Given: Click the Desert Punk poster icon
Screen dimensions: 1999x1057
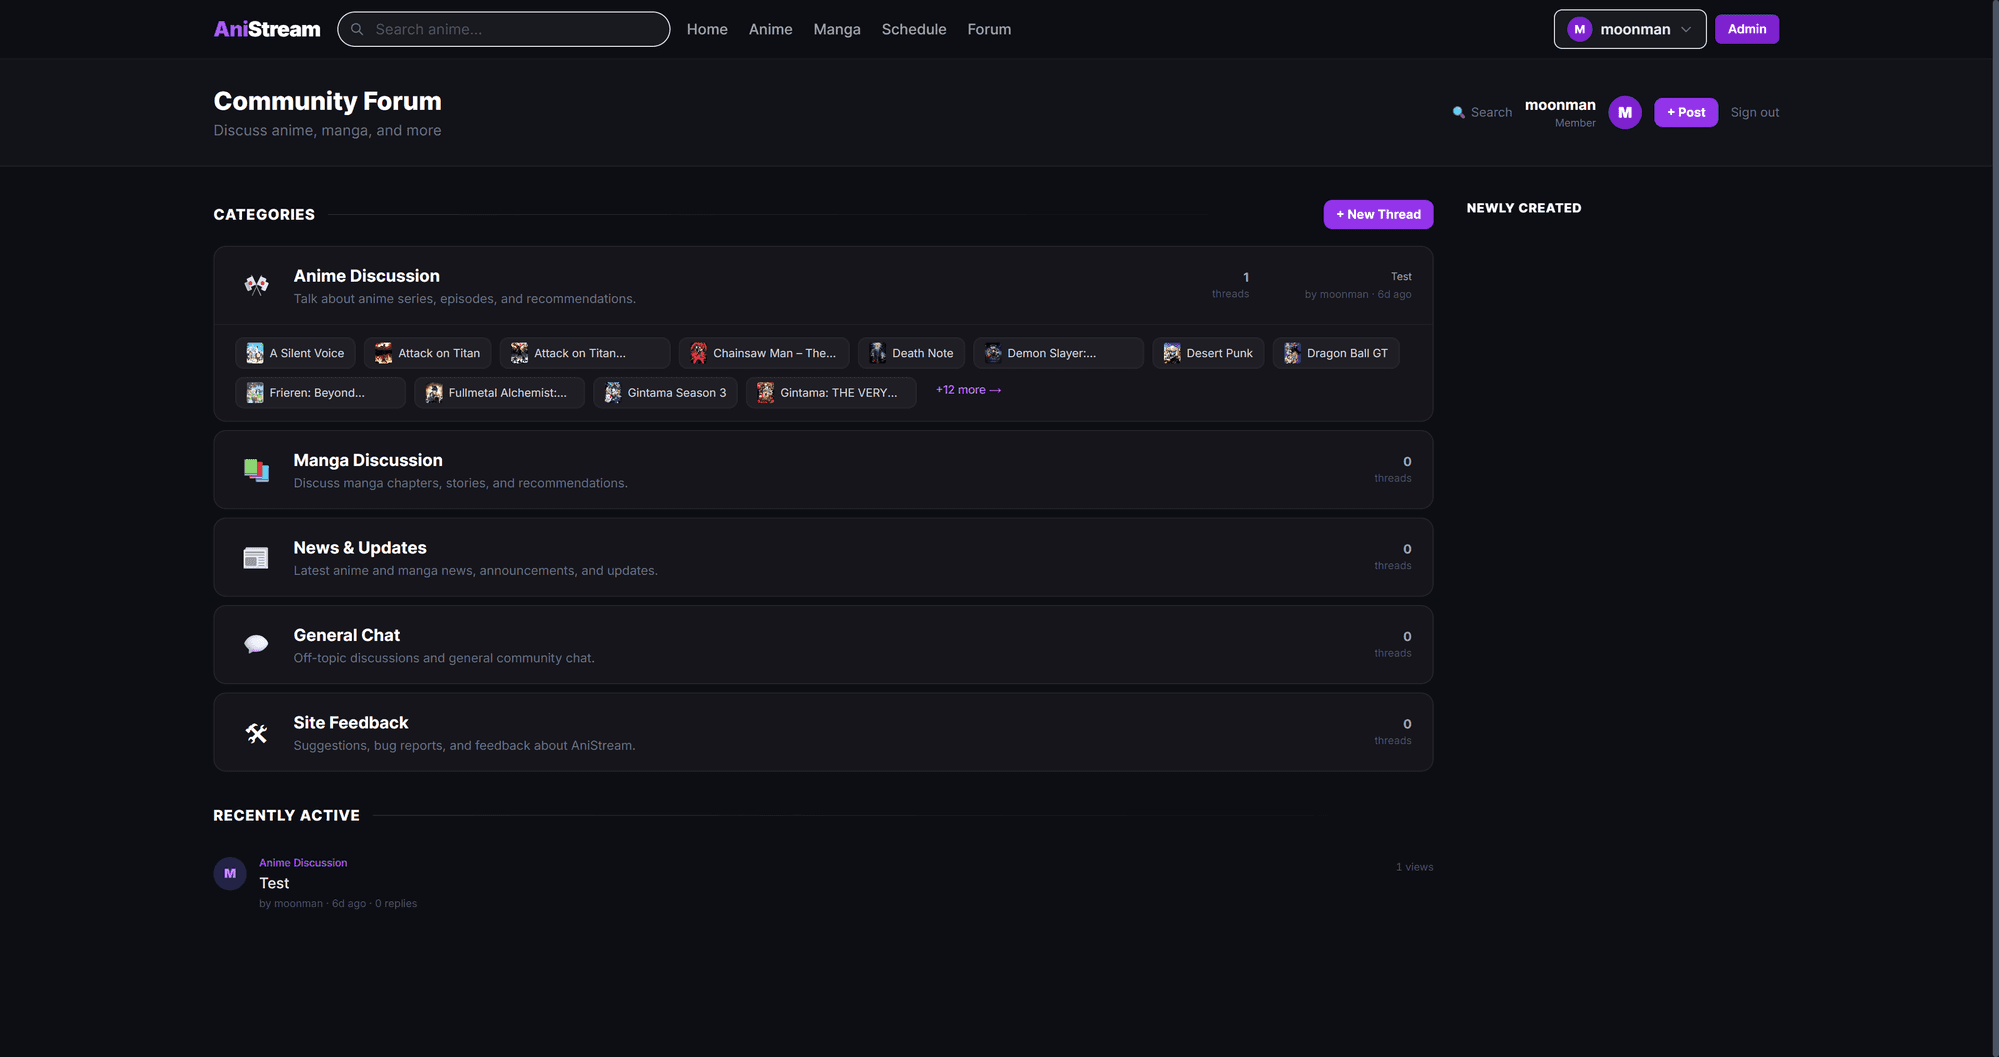Looking at the screenshot, I should coord(1171,353).
